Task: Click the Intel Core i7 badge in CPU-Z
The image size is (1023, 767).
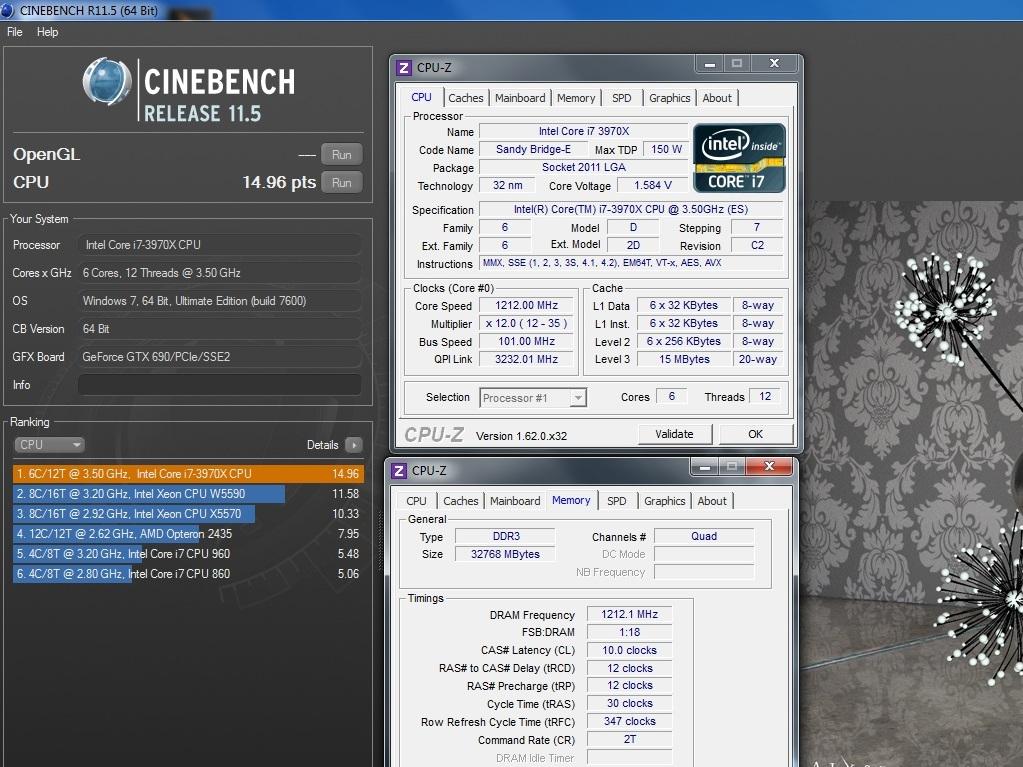Action: point(739,158)
